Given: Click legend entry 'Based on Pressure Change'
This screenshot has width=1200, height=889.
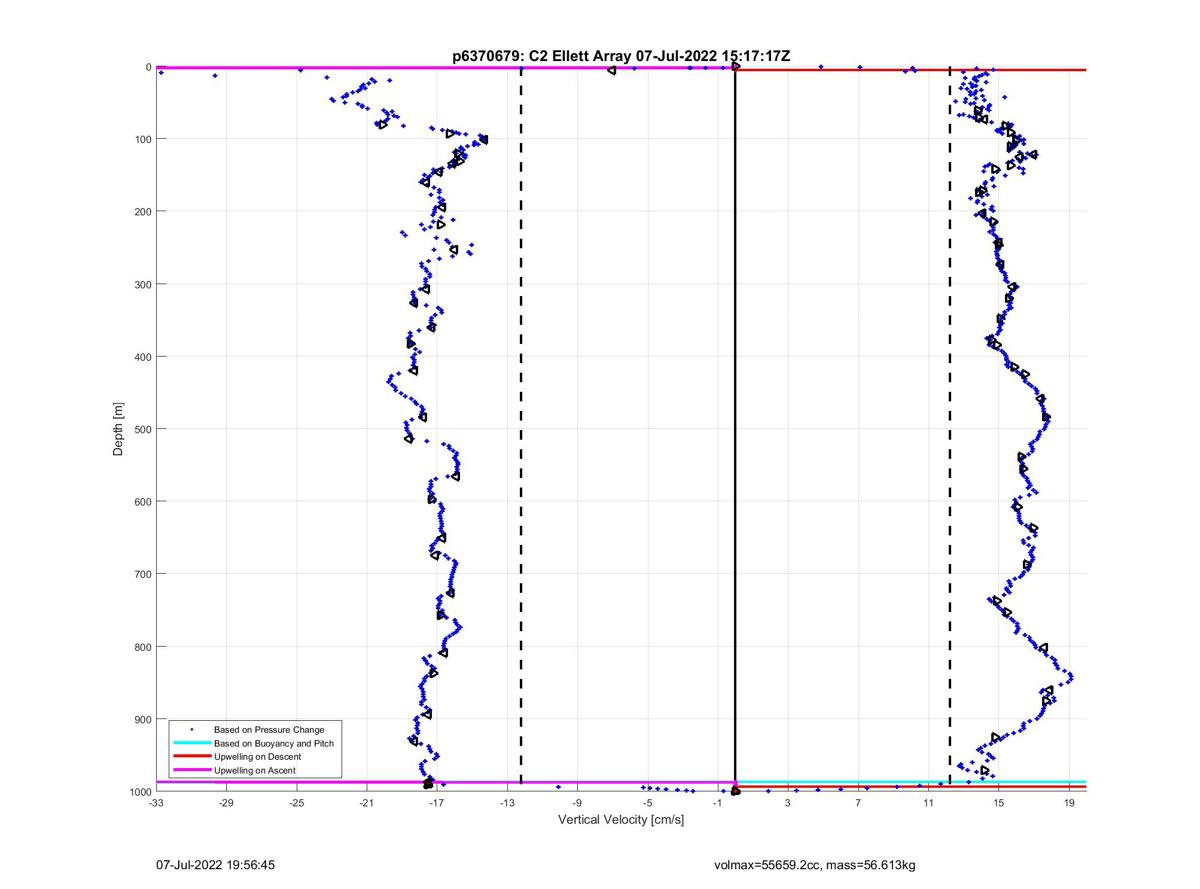Looking at the screenshot, I should click(x=269, y=730).
